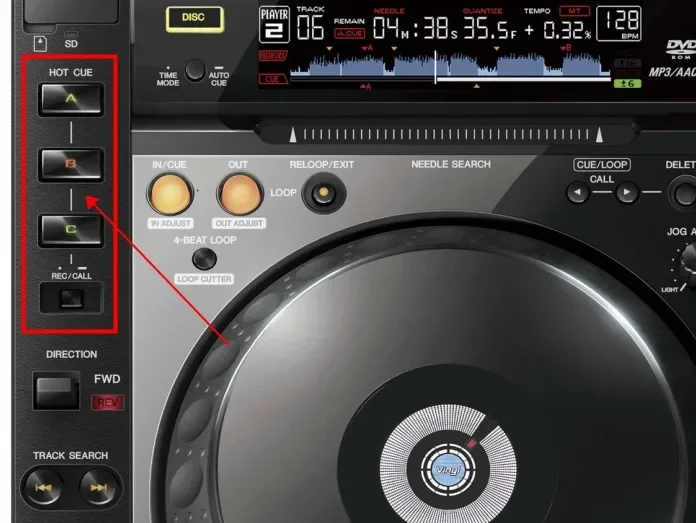This screenshot has height=523, width=696.
Task: Click the OUT ADJUST label
Action: (239, 223)
